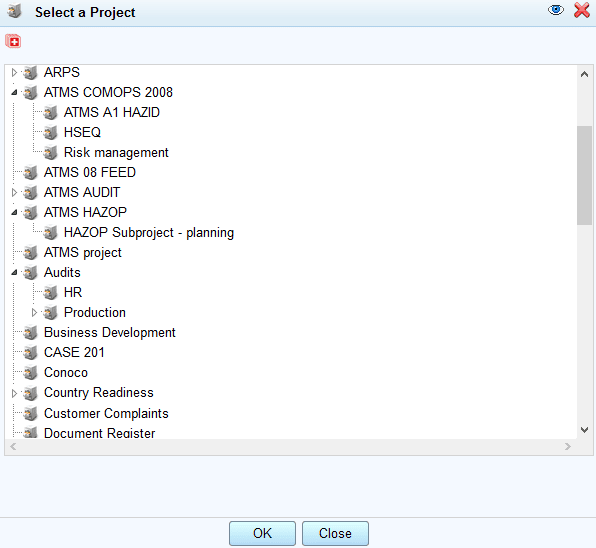Viewport: 596px width, 548px height.
Task: Expand the ARPS tree node
Action: 14,72
